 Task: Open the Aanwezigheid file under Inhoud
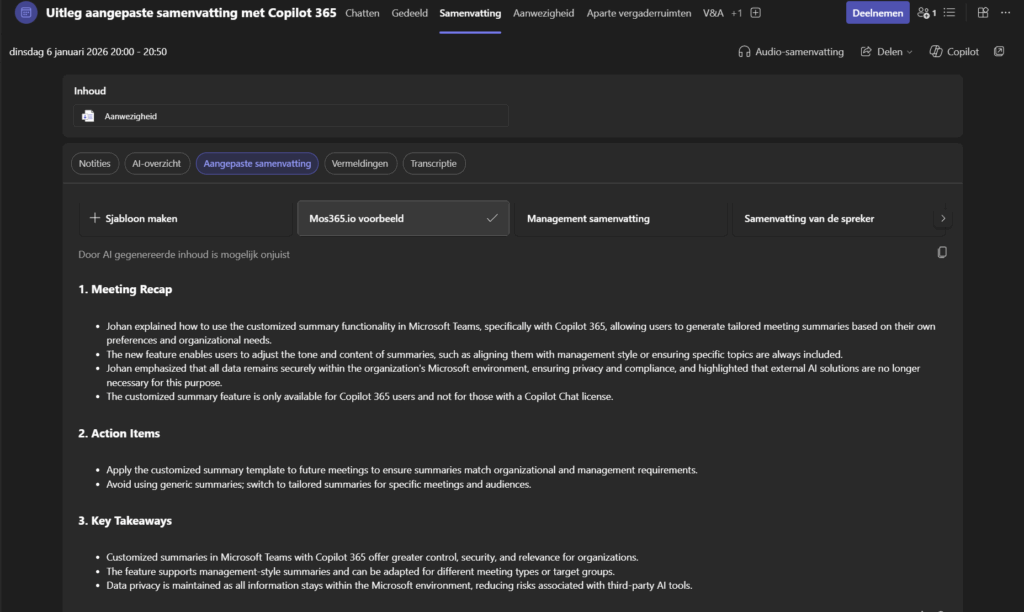(130, 117)
